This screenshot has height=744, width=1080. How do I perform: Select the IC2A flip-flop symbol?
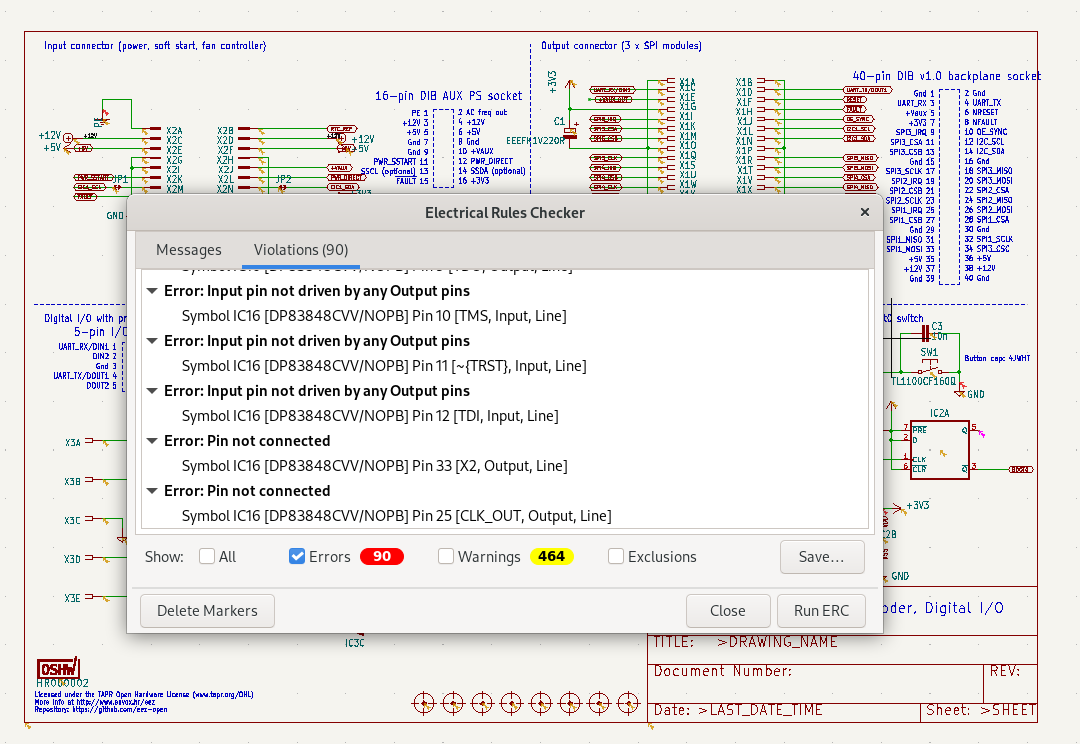click(939, 449)
